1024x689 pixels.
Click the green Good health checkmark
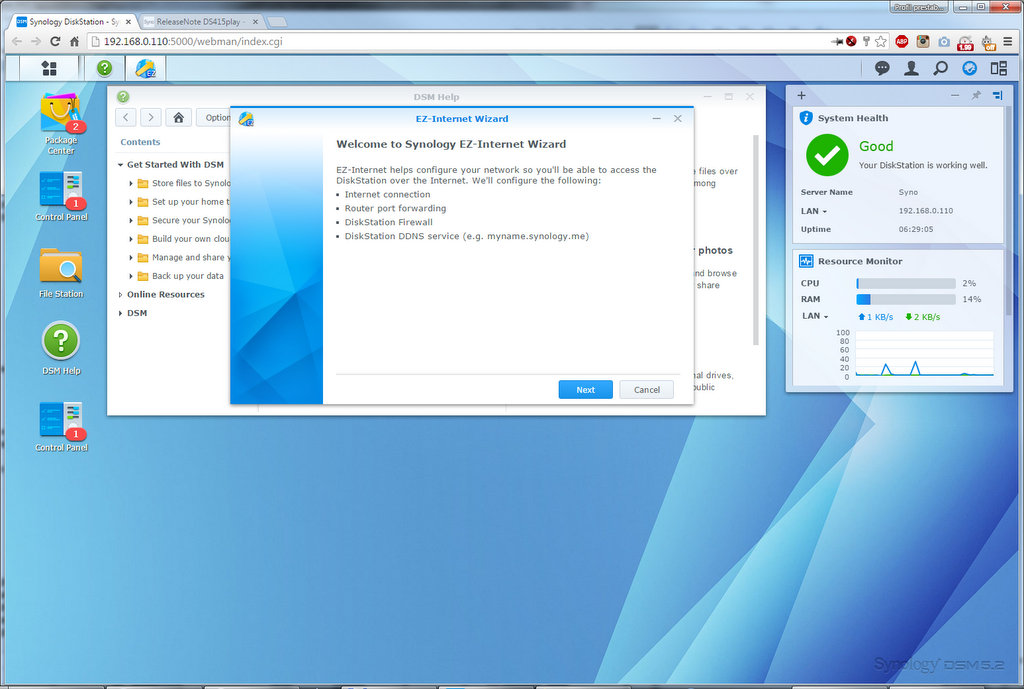827,155
